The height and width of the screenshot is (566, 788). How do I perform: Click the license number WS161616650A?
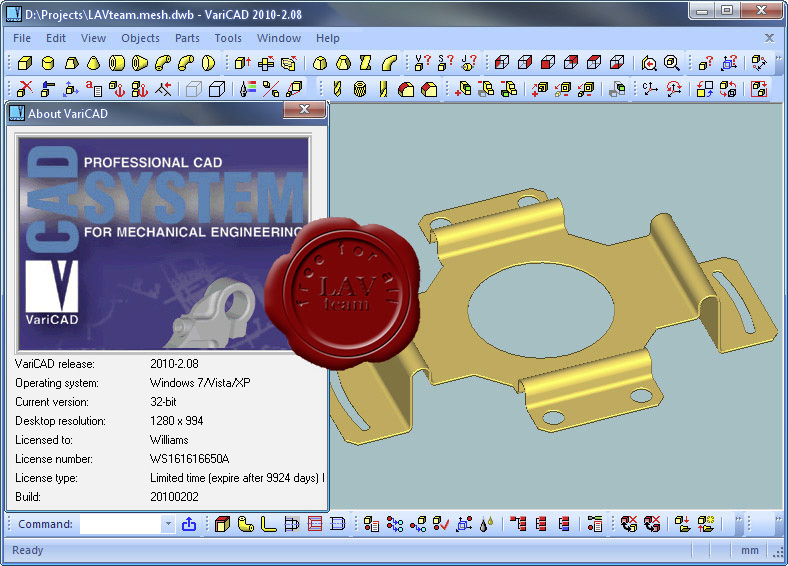point(190,459)
